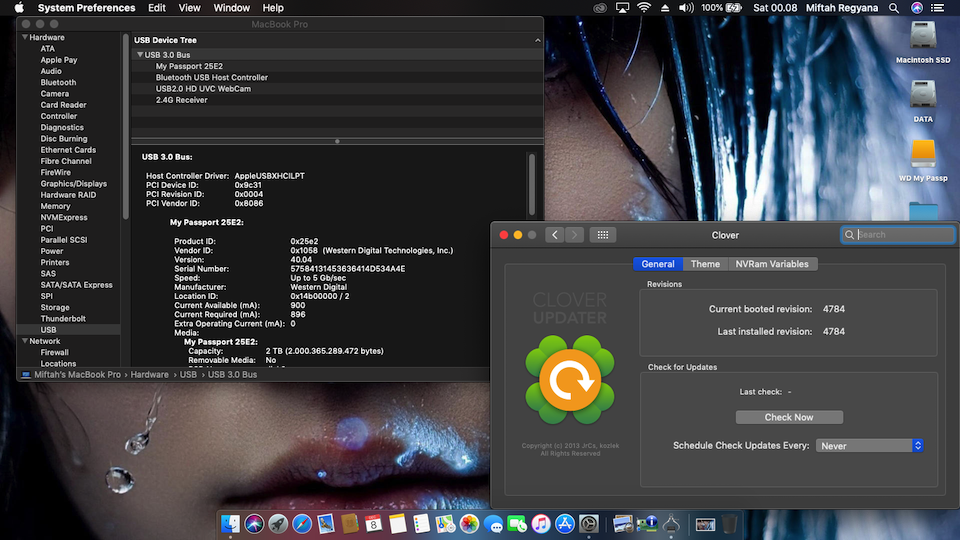The width and height of the screenshot is (960, 540).
Task: Collapse the Hardware section in sidebar
Action: pos(23,37)
